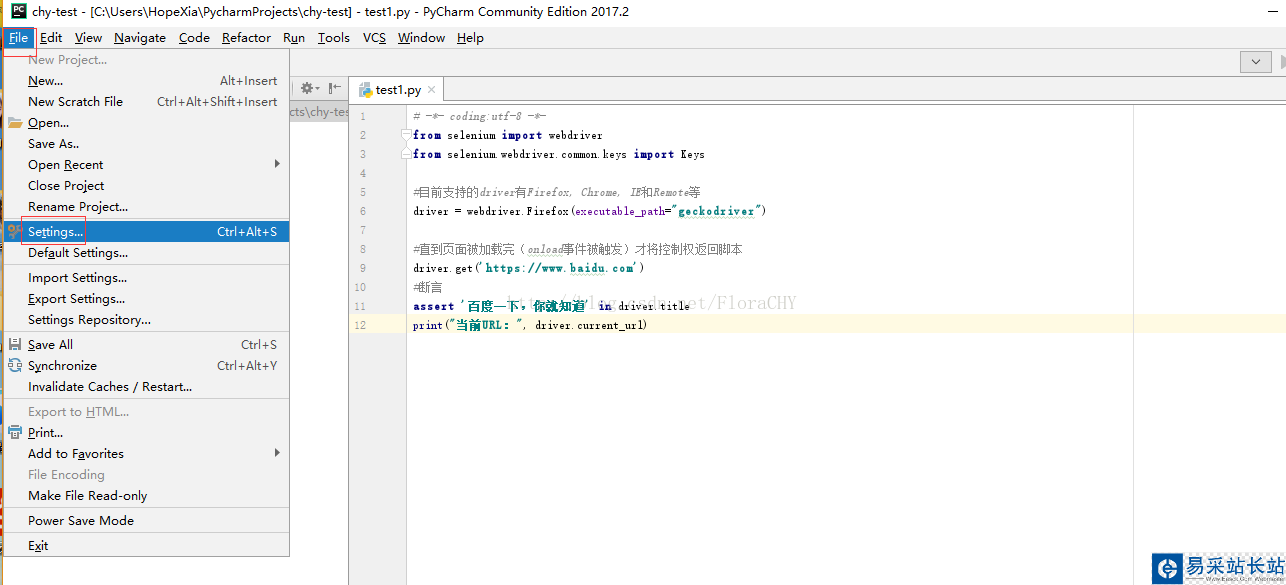Open the Window menu
This screenshot has width=1286, height=585.
[421, 38]
